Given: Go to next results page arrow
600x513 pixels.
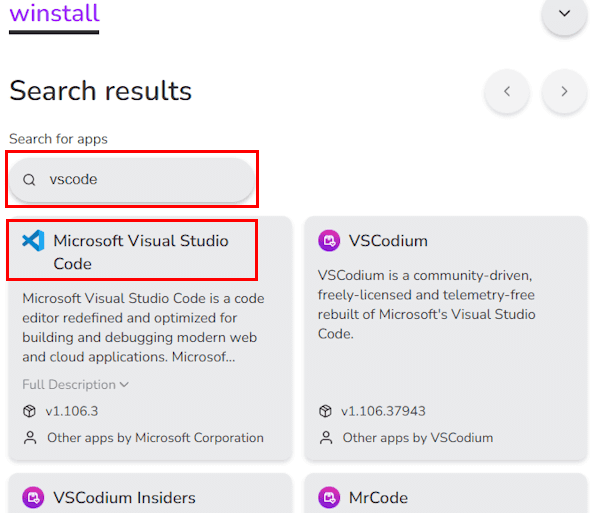Looking at the screenshot, I should pyautogui.click(x=564, y=92).
